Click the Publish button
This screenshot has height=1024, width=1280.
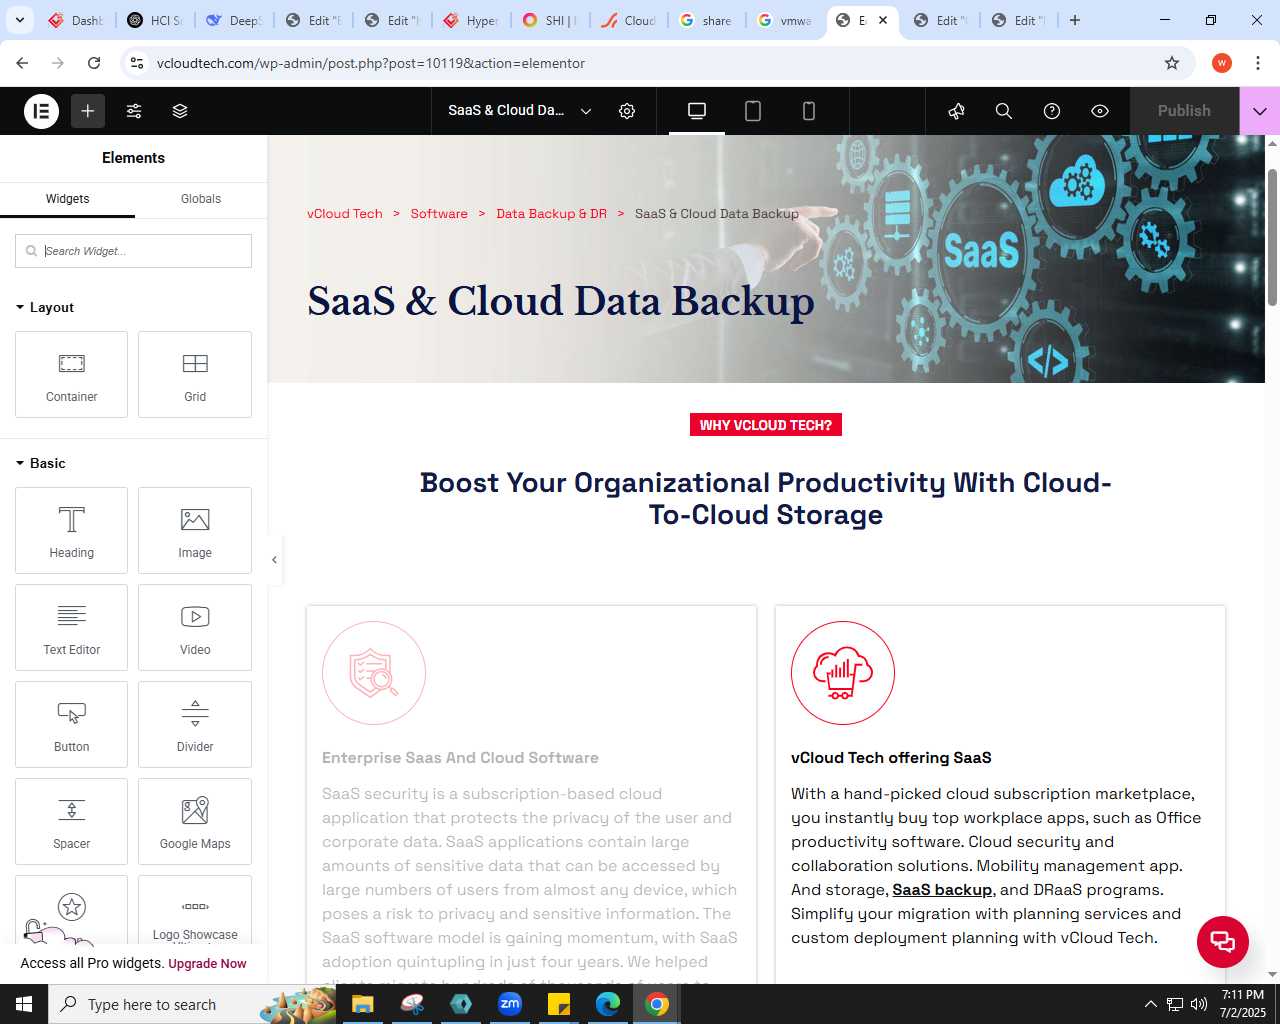click(1184, 111)
